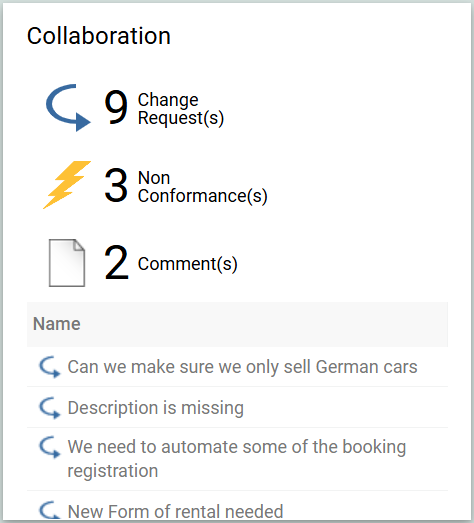Select the Change Request(s) label
474x523 pixels.
coord(180,109)
